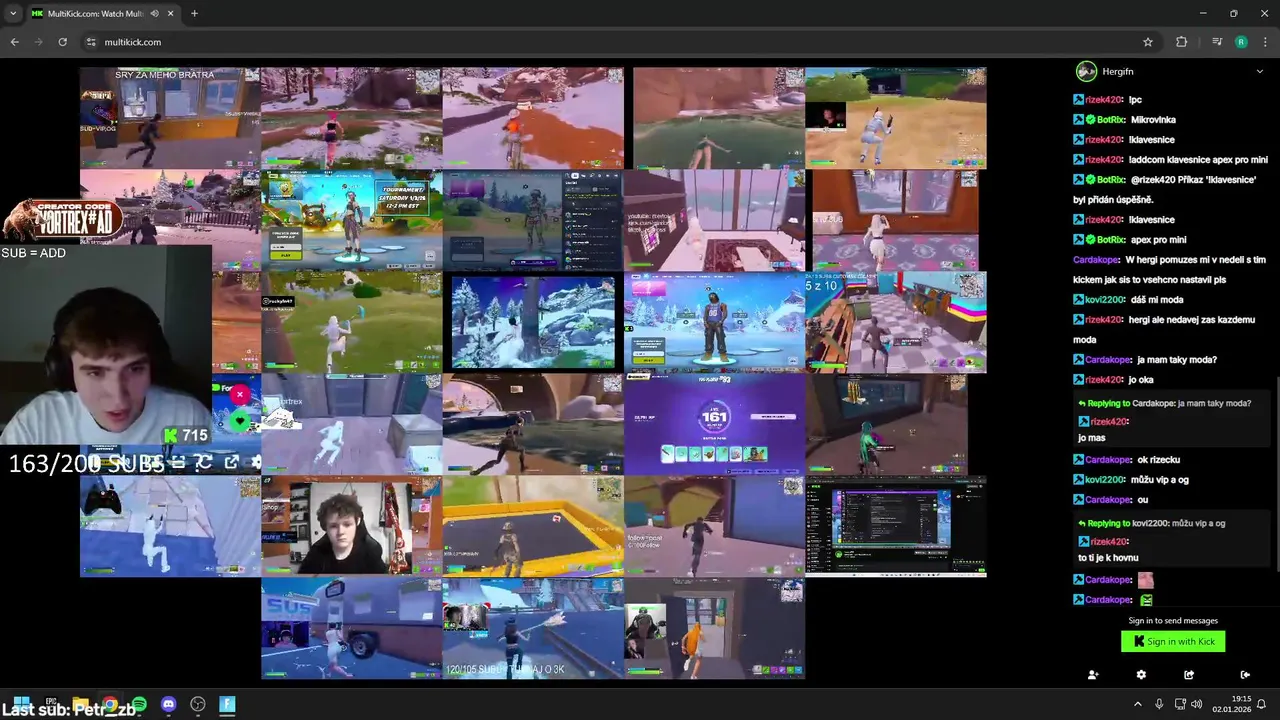The width and height of the screenshot is (1280, 720).
Task: Click the green heart follow button
Action: [x=240, y=421]
